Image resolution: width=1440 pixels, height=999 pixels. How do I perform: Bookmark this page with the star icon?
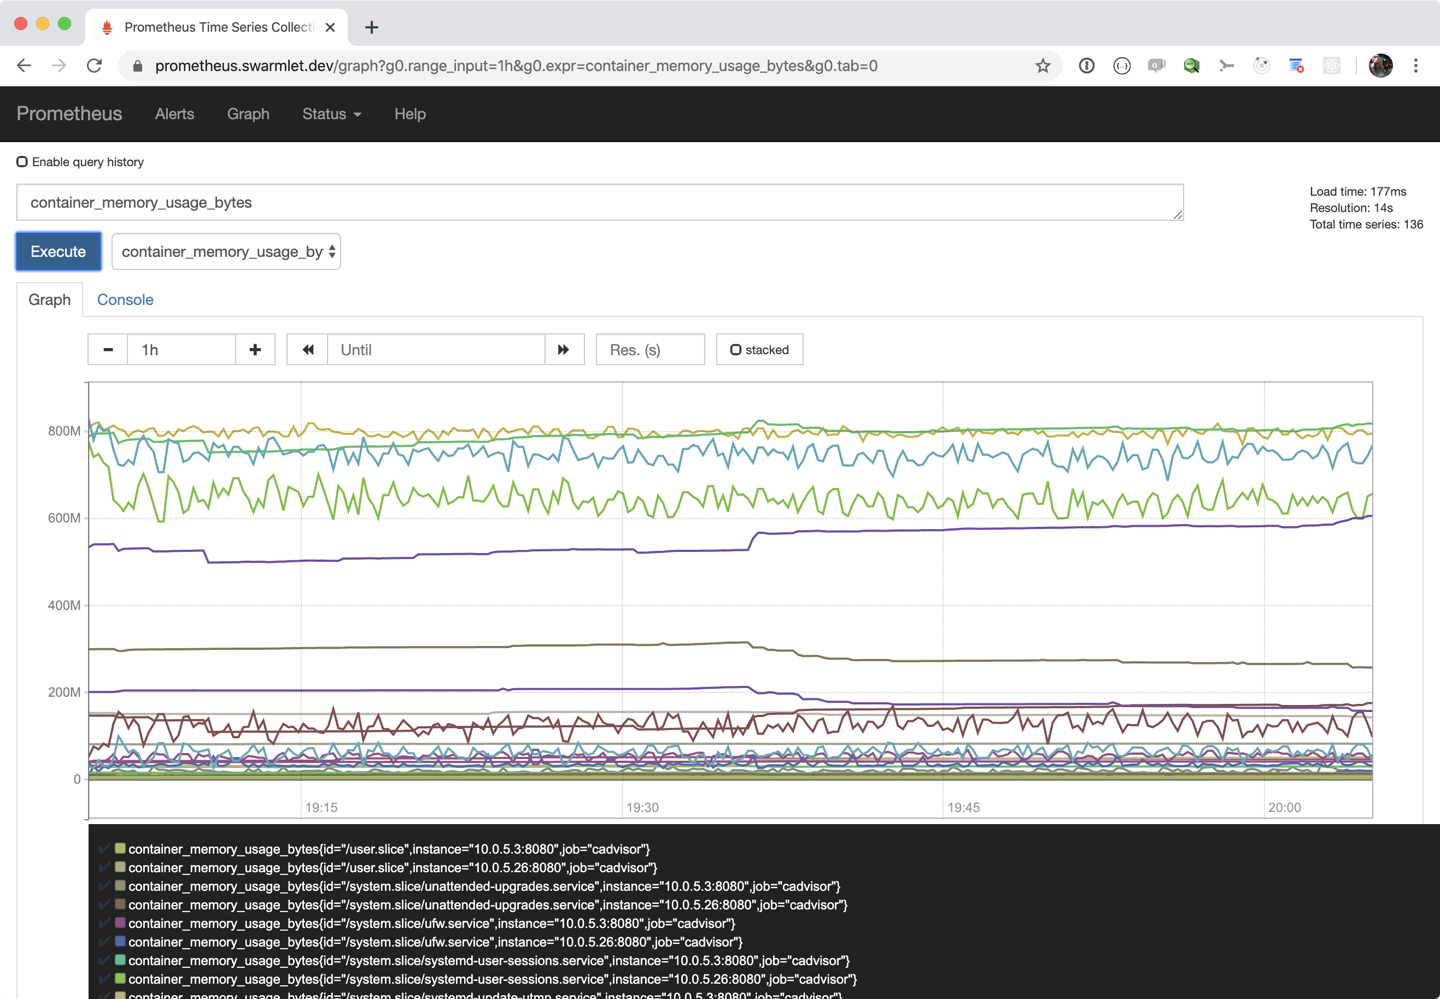pos(1043,66)
